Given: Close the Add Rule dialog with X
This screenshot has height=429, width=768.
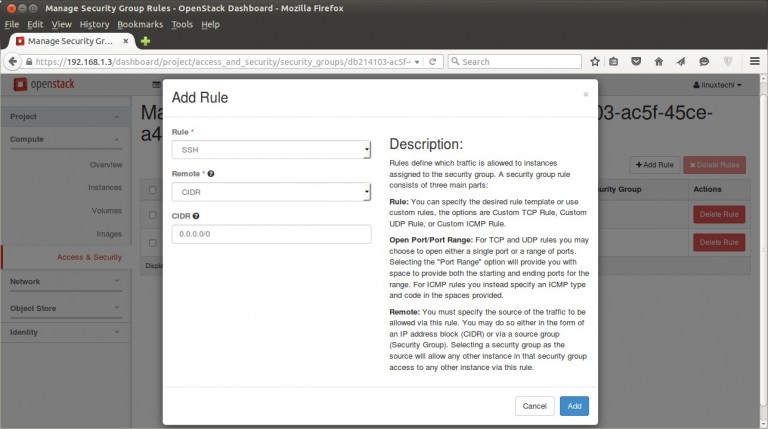Looking at the screenshot, I should coord(586,94).
